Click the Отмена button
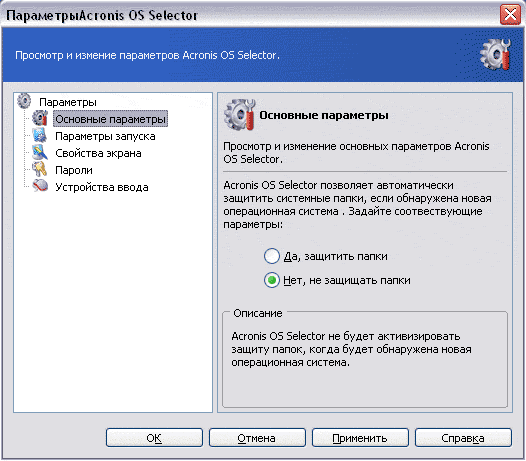This screenshot has height=461, width=526. point(257,438)
